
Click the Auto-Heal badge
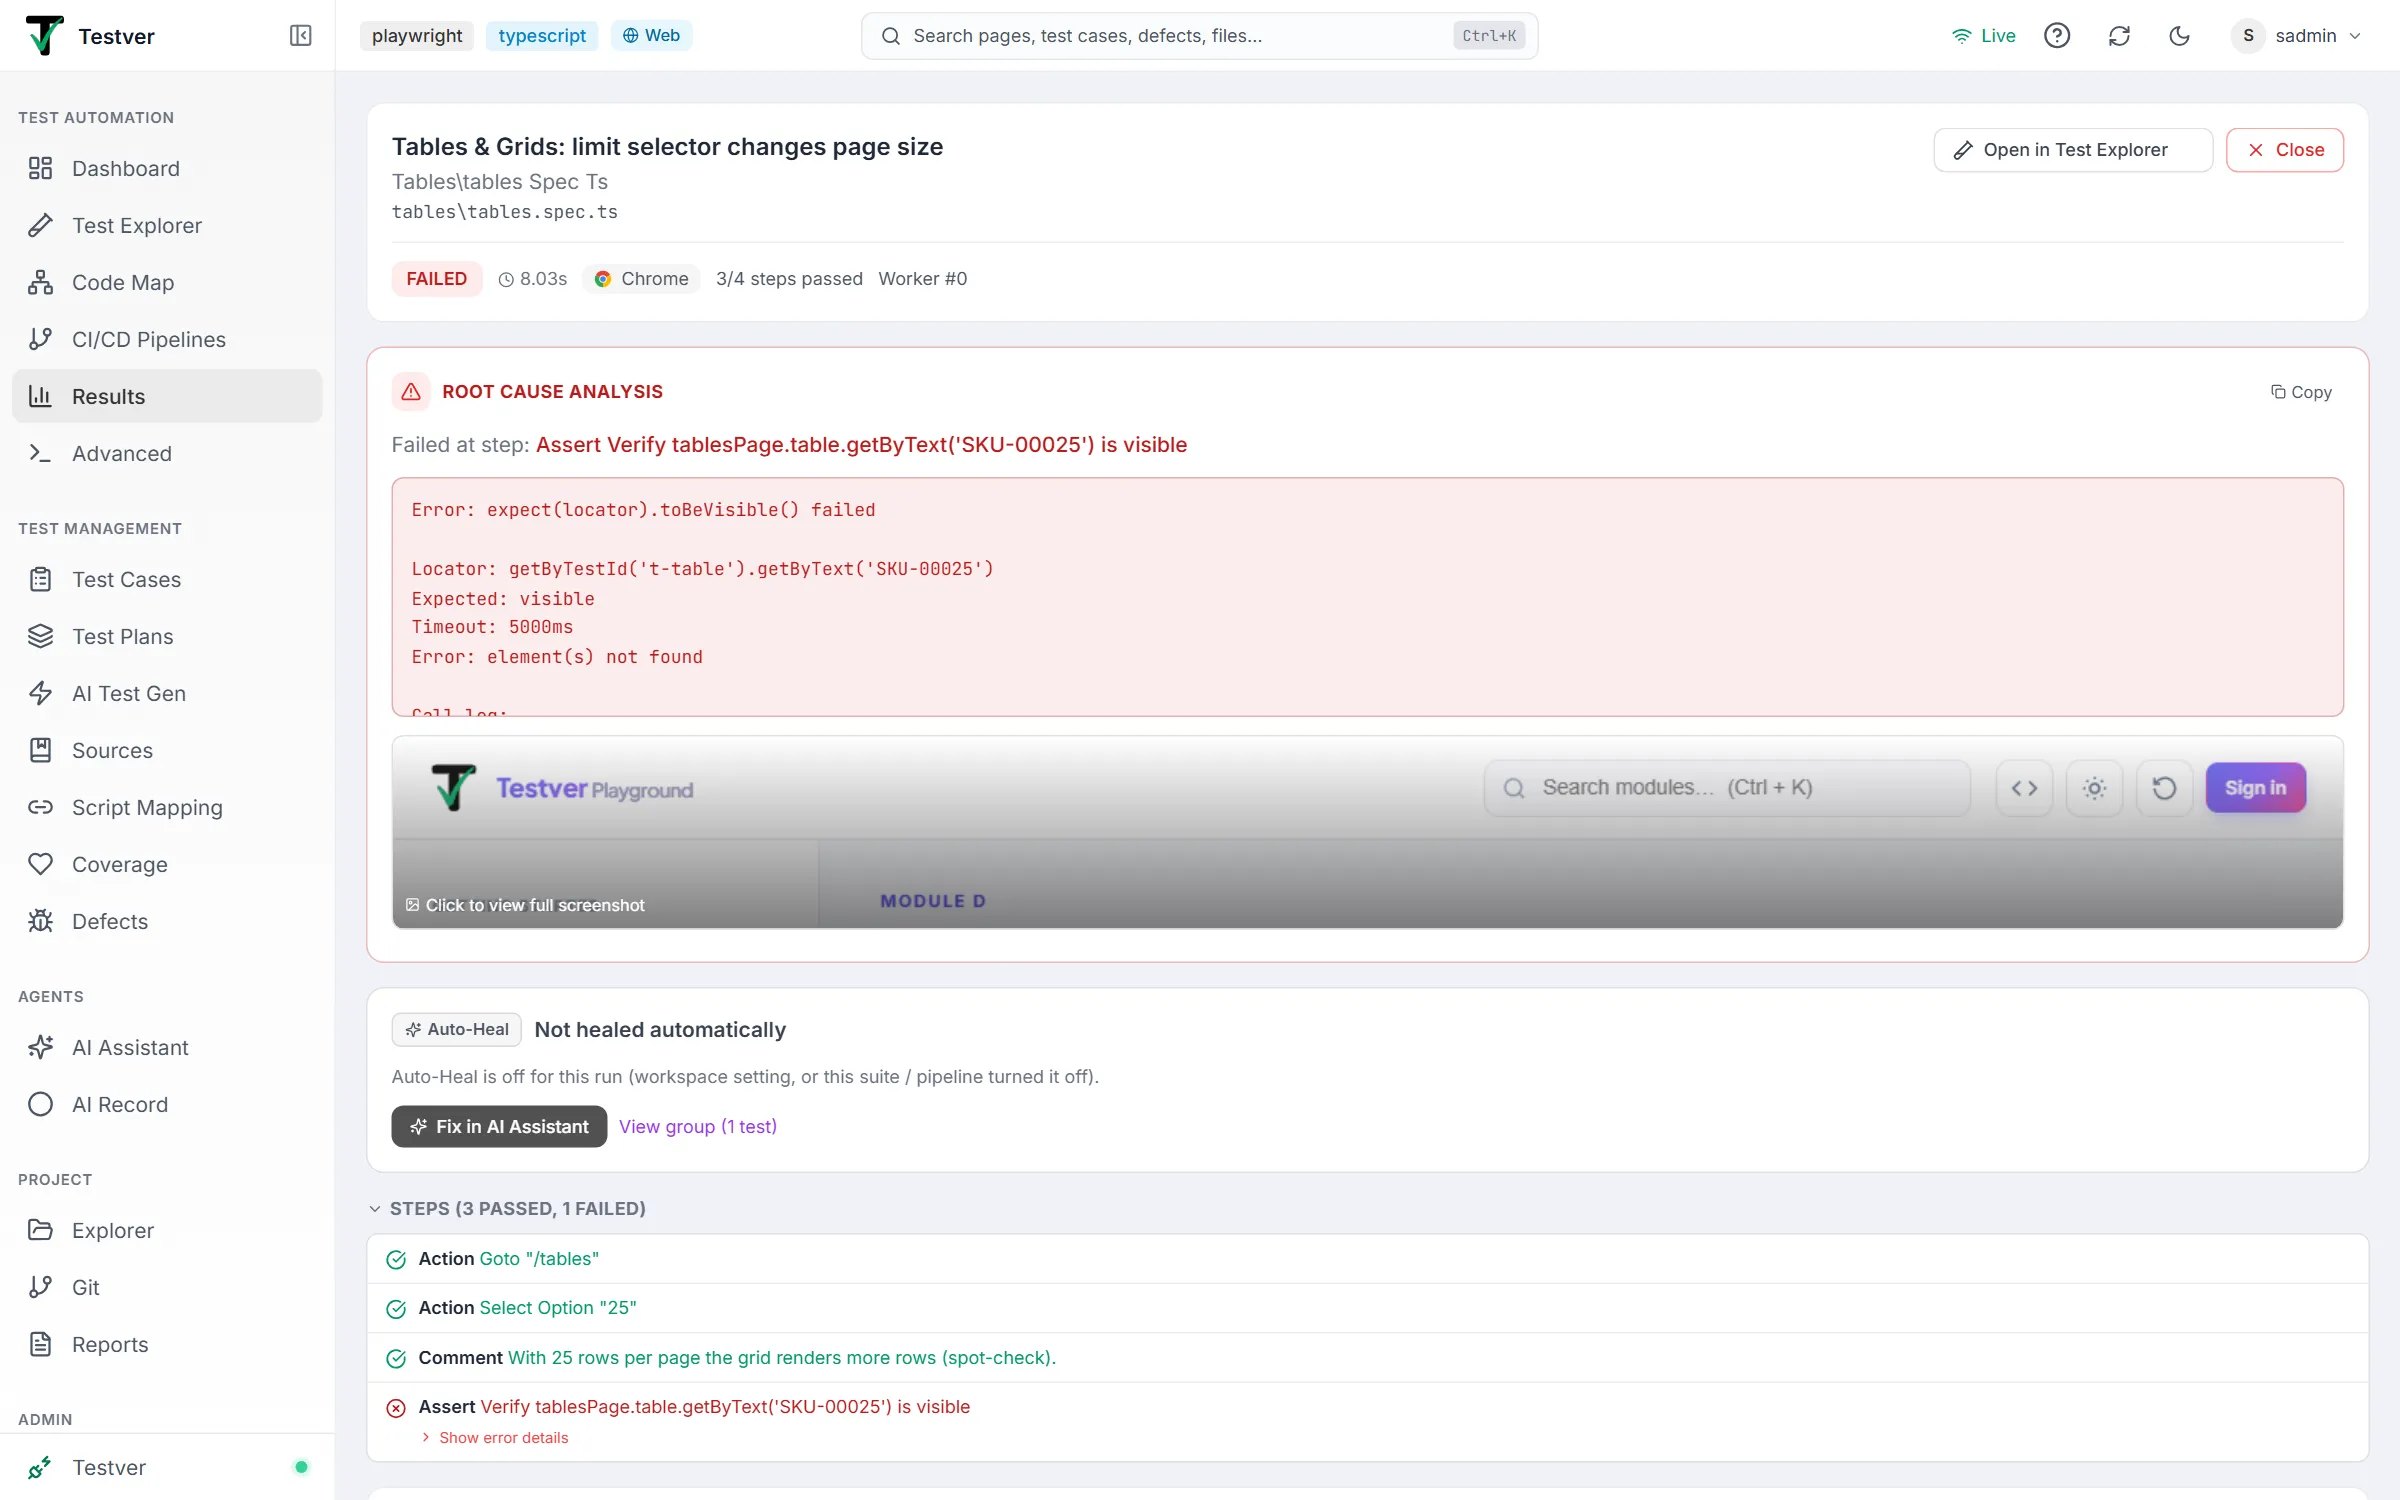pos(457,1029)
